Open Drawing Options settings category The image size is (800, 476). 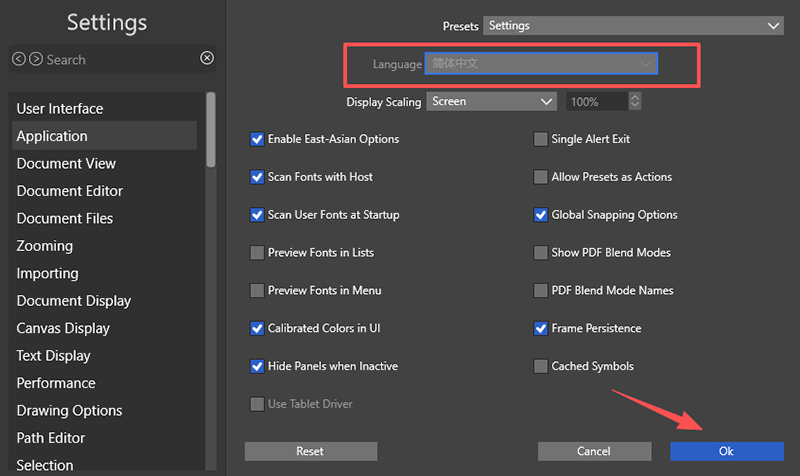tap(104, 411)
